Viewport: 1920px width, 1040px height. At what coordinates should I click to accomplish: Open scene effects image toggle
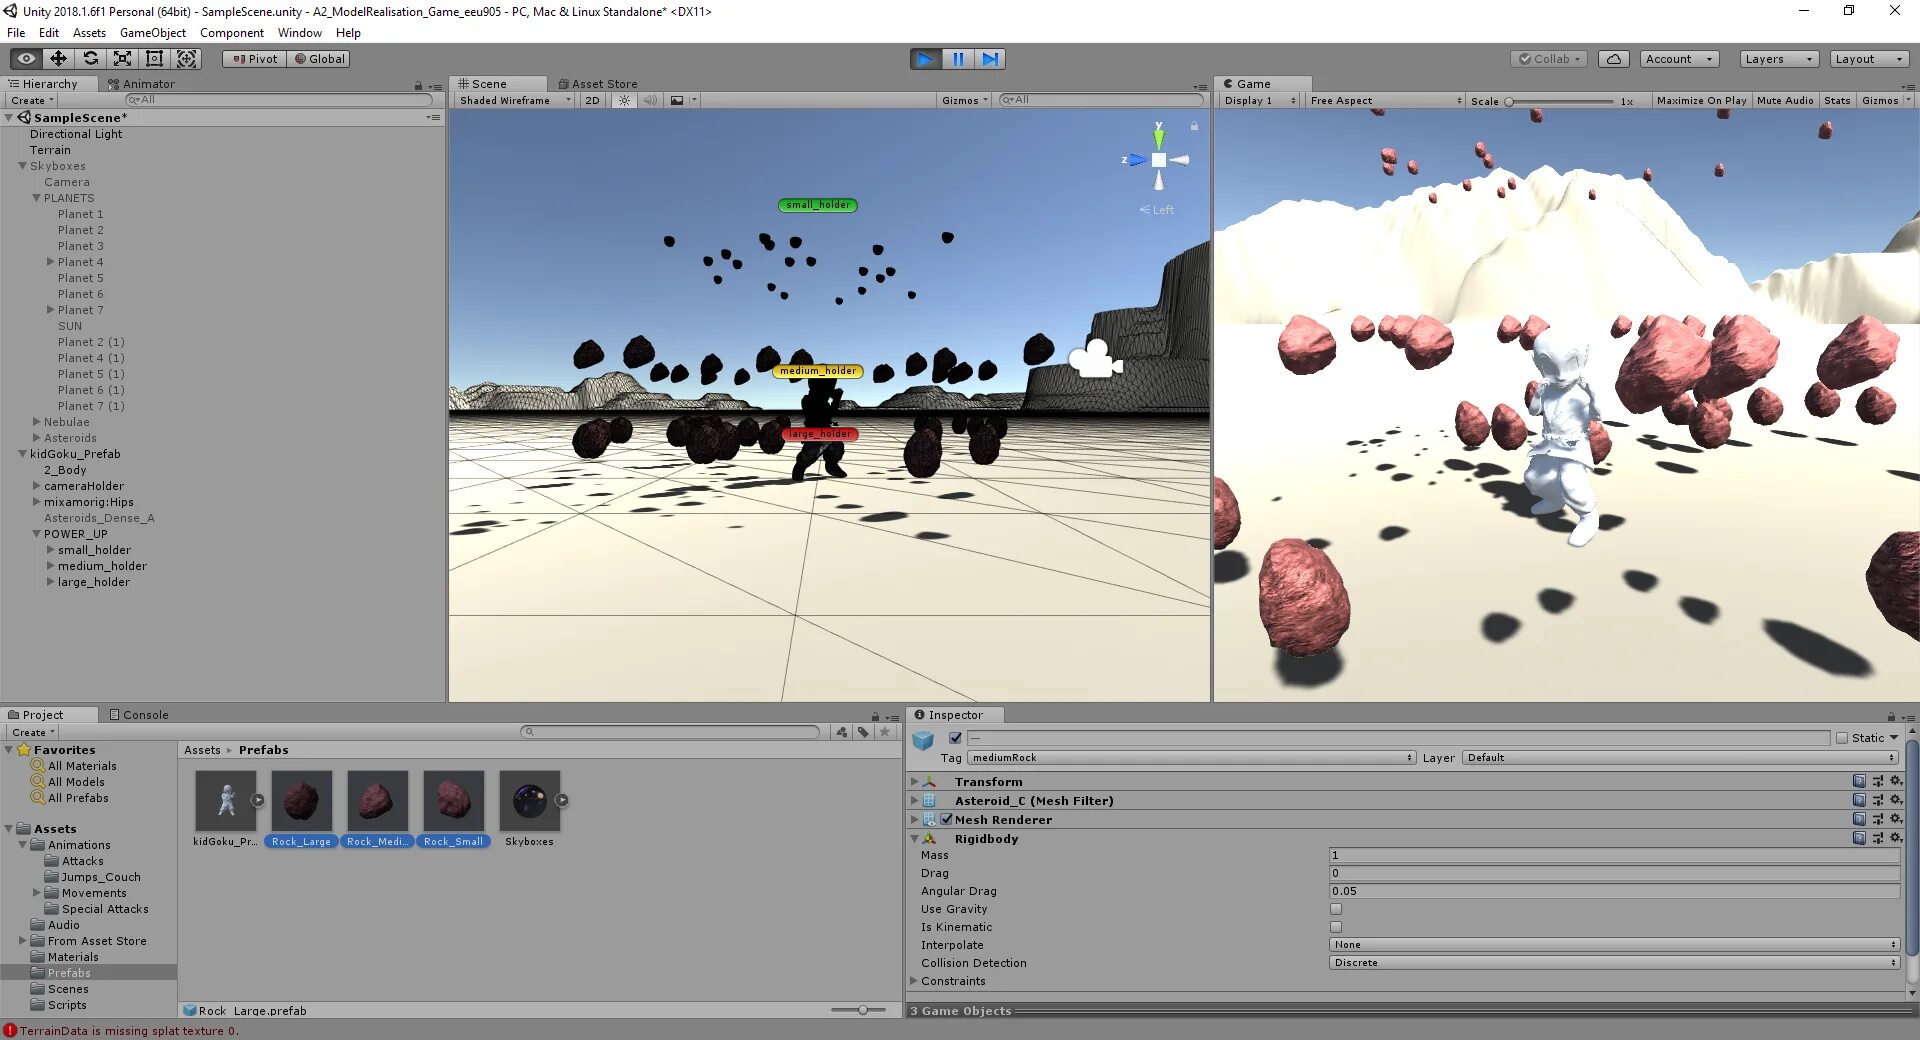click(x=677, y=100)
